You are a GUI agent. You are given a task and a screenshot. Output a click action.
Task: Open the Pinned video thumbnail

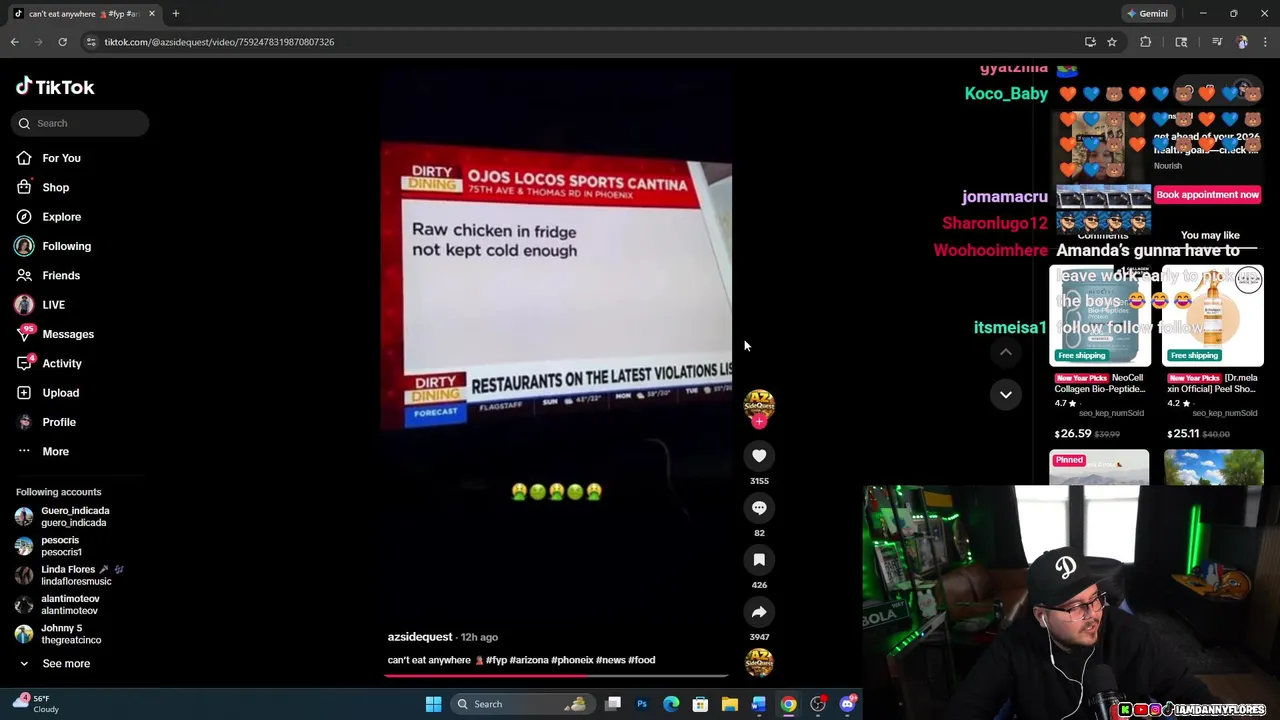[x=1099, y=468]
